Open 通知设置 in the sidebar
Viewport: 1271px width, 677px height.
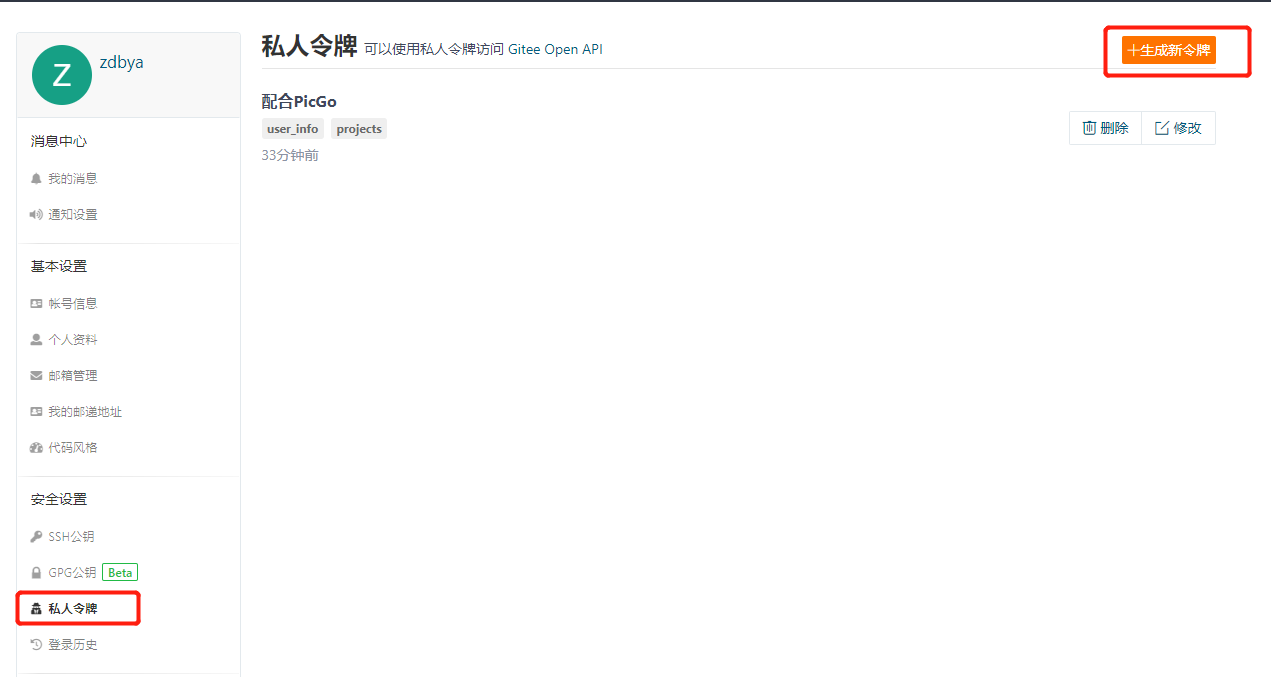coord(73,214)
